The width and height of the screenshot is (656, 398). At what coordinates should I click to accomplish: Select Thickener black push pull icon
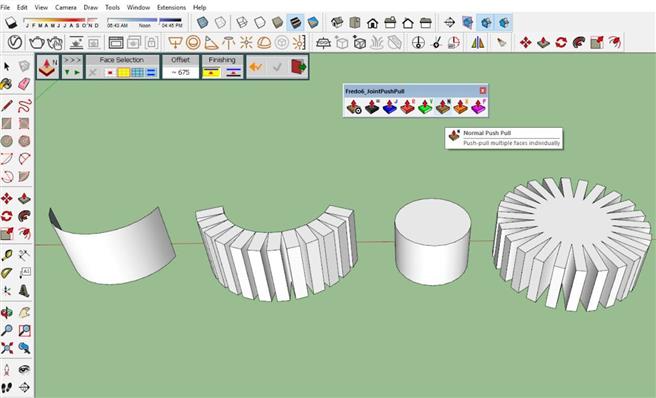372,107
